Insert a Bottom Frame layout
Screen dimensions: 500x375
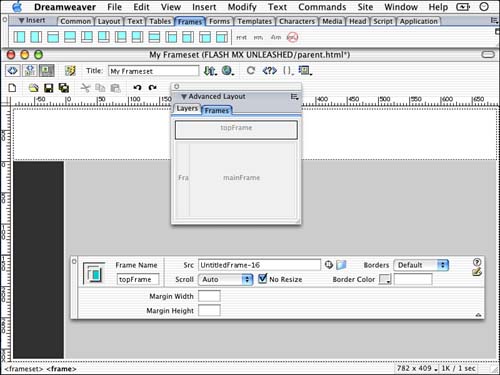tap(70, 37)
